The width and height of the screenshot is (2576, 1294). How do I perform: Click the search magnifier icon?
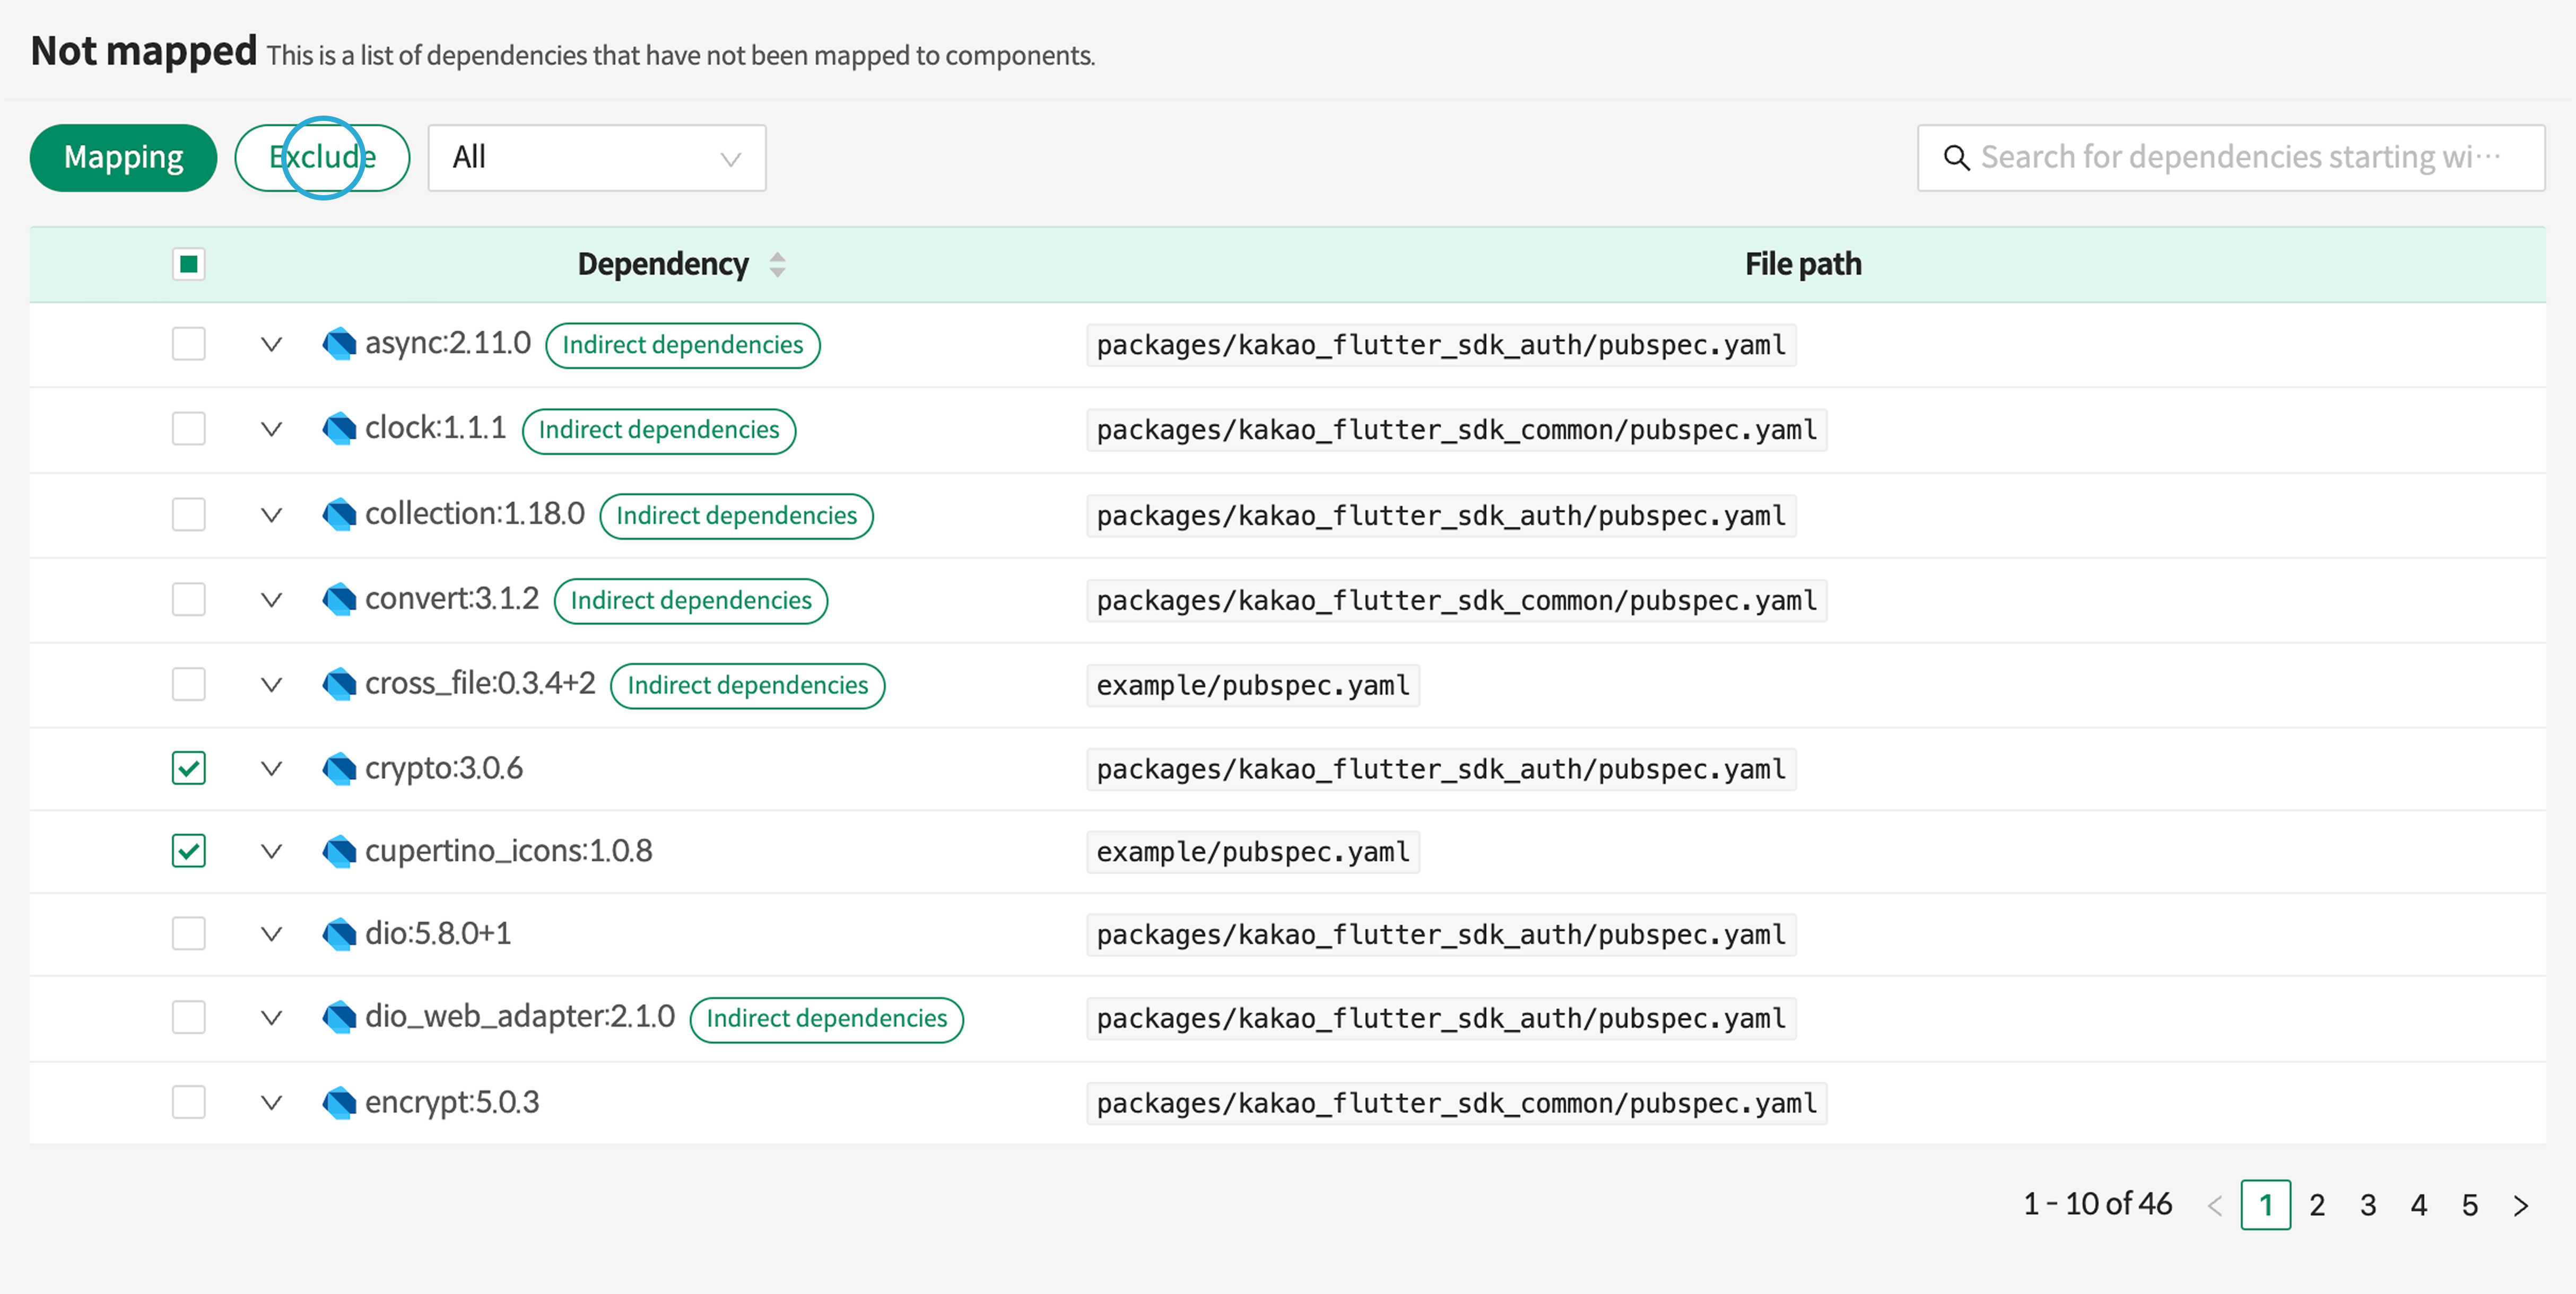1955,158
